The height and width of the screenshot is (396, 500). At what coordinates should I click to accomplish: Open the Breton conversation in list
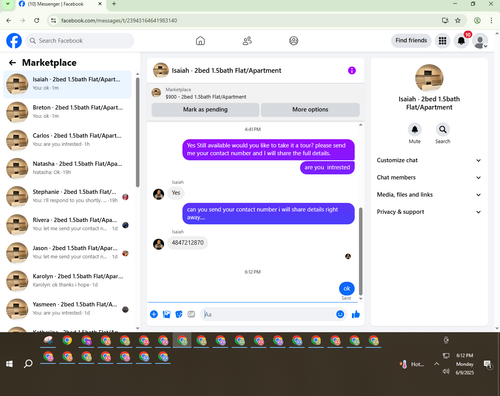click(67, 112)
